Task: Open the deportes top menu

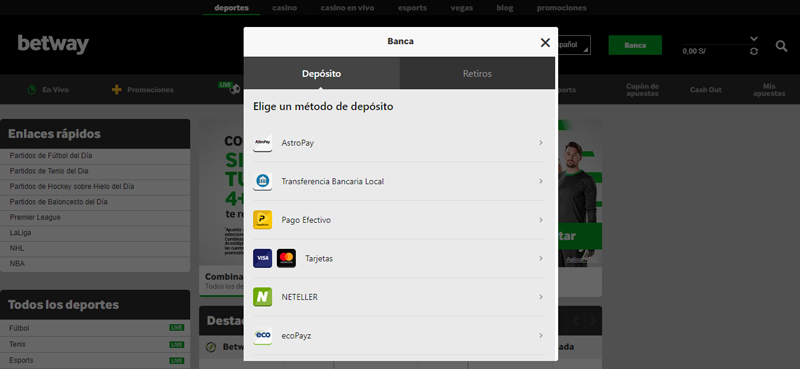Action: pos(232,8)
